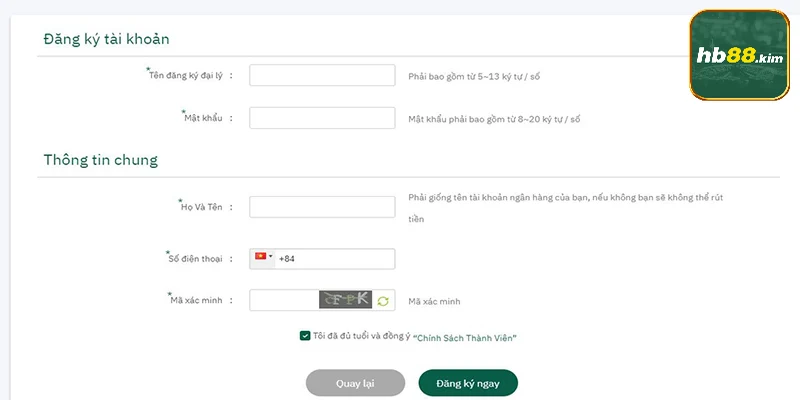The image size is (800, 400).
Task: Click the captcha code image
Action: 345,299
